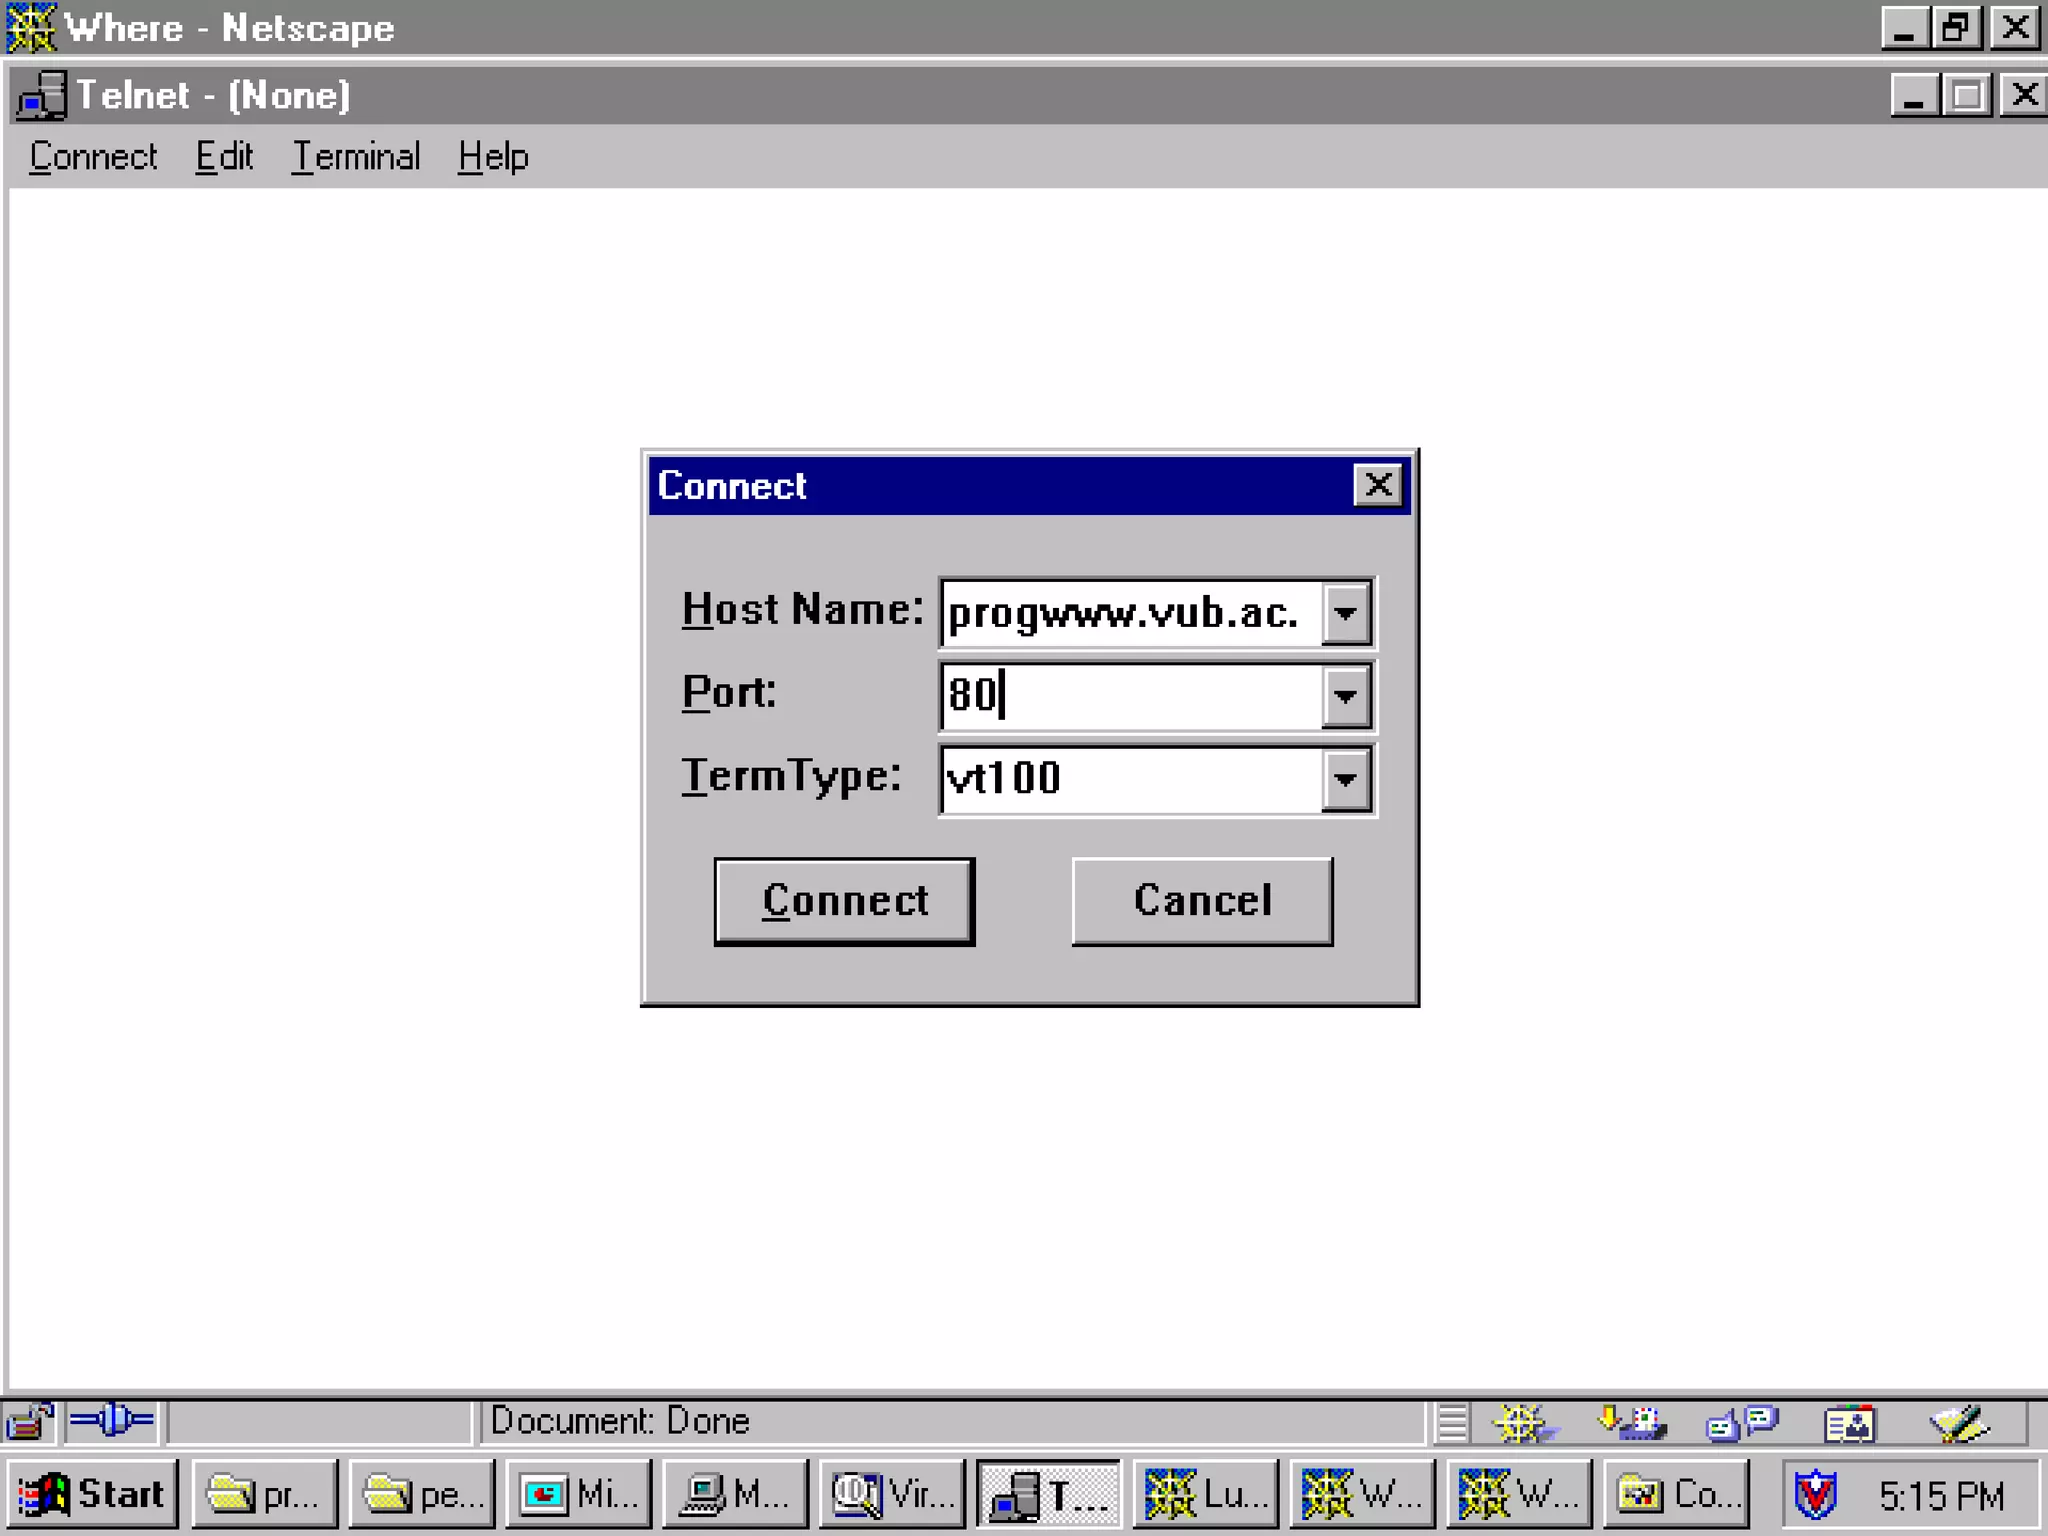Click the McAfee shield tray icon
This screenshot has height=1536, width=2048.
coord(1815,1495)
